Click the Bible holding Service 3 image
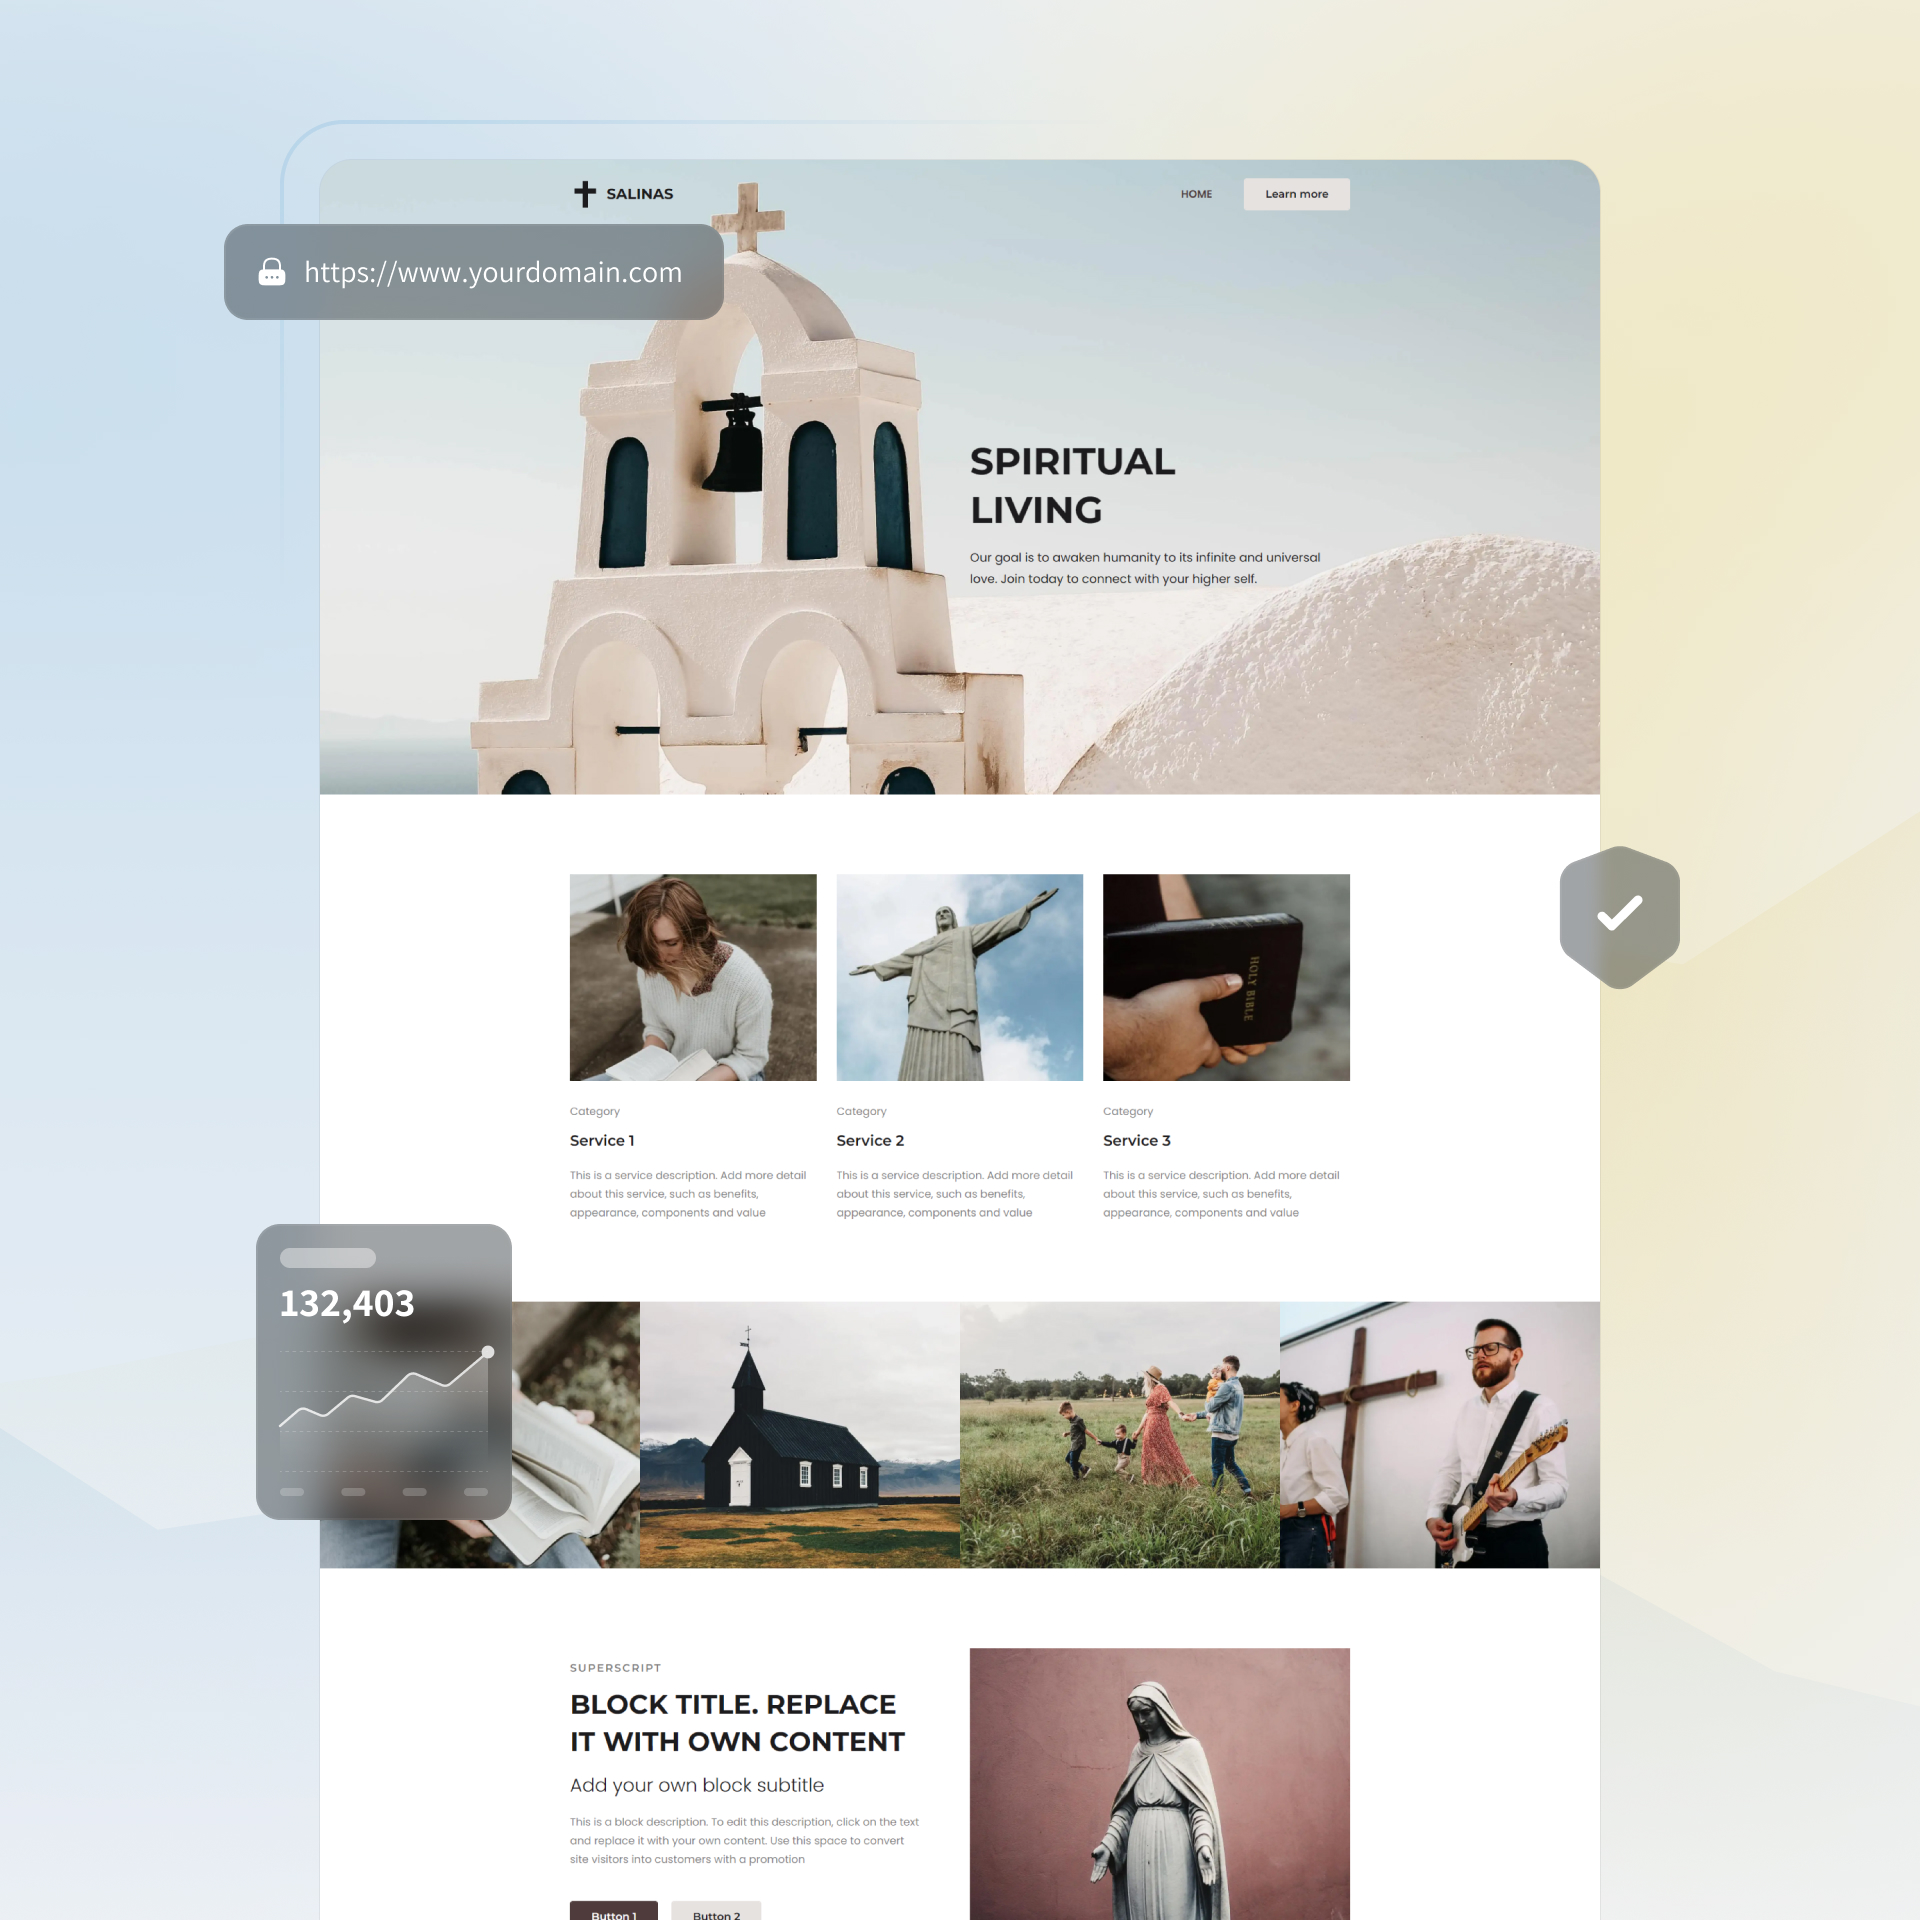 [1225, 978]
